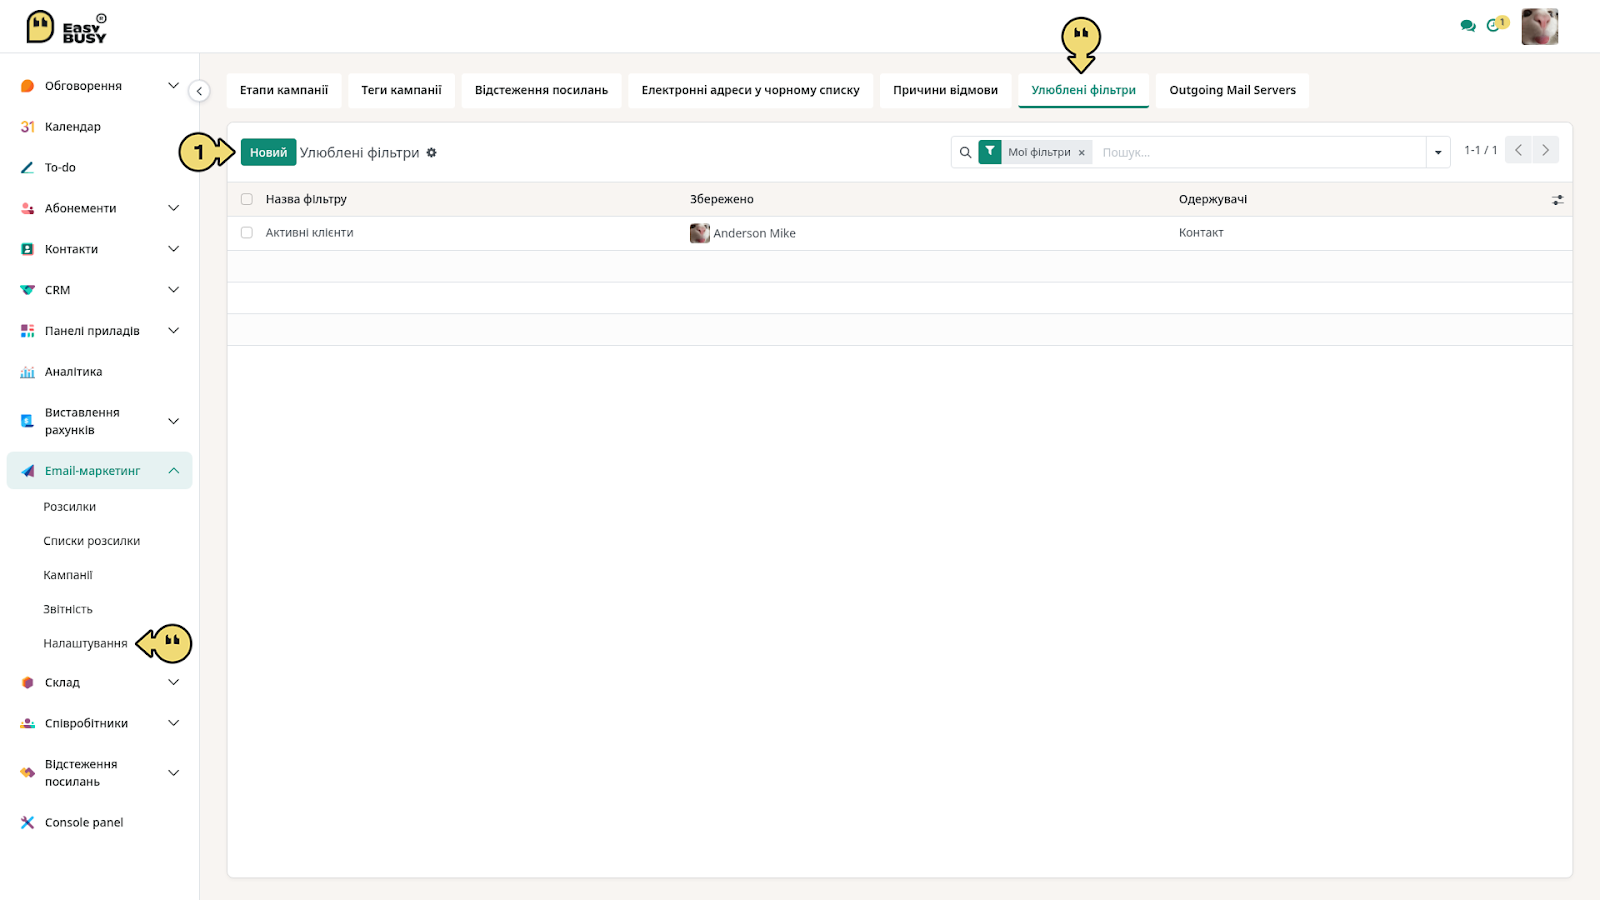Select the Улюблені фільтри tab

point(1083,90)
